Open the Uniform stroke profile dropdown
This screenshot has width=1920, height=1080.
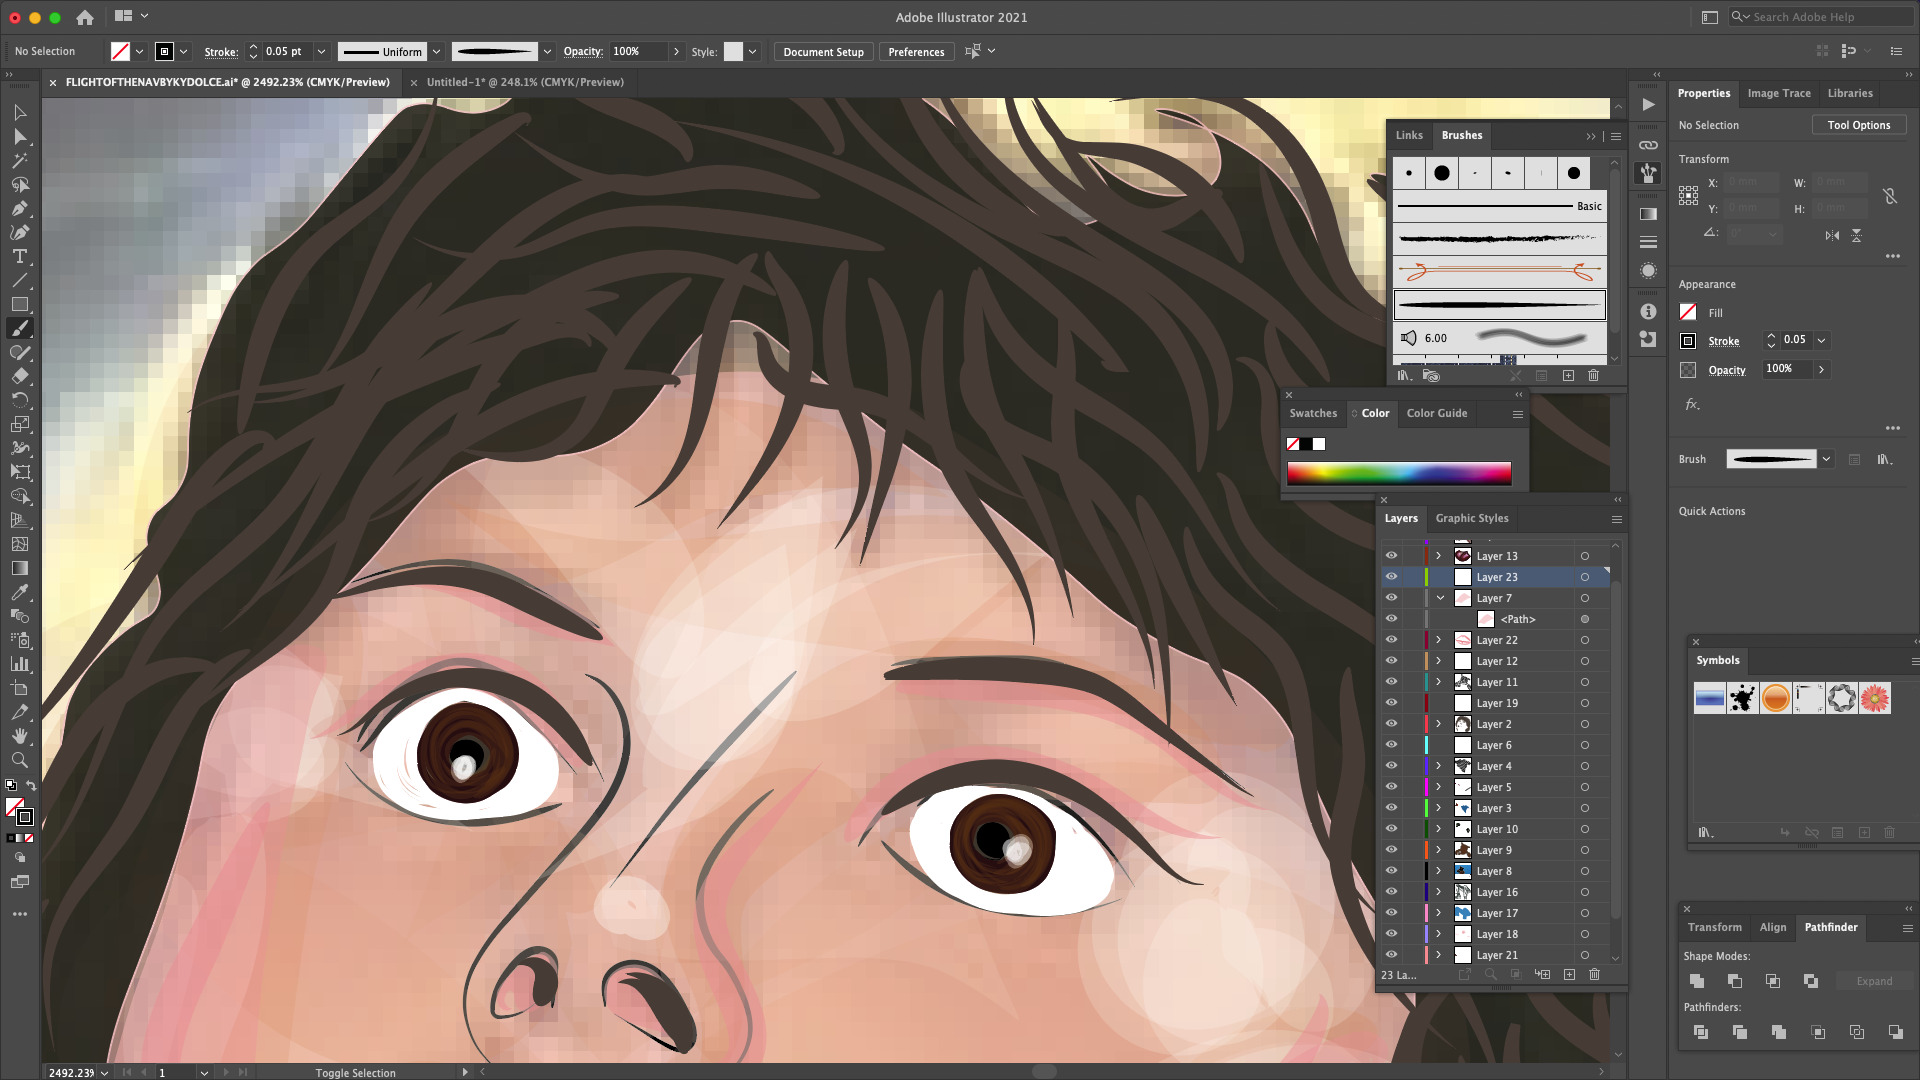pos(437,52)
